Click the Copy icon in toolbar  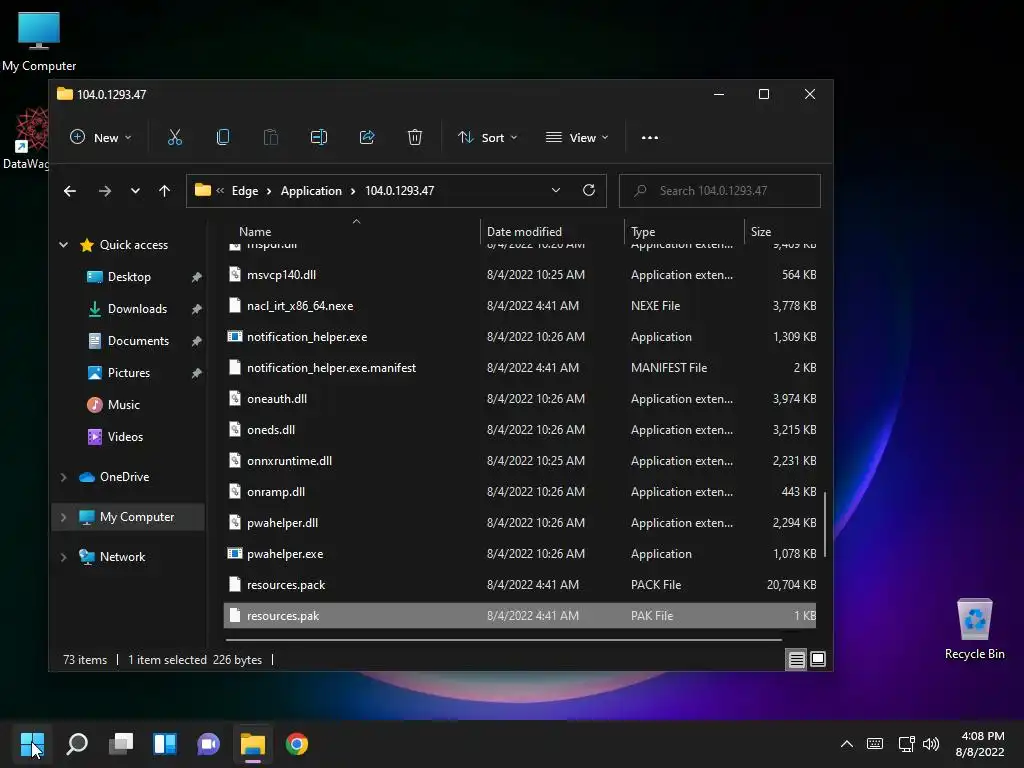coord(223,137)
